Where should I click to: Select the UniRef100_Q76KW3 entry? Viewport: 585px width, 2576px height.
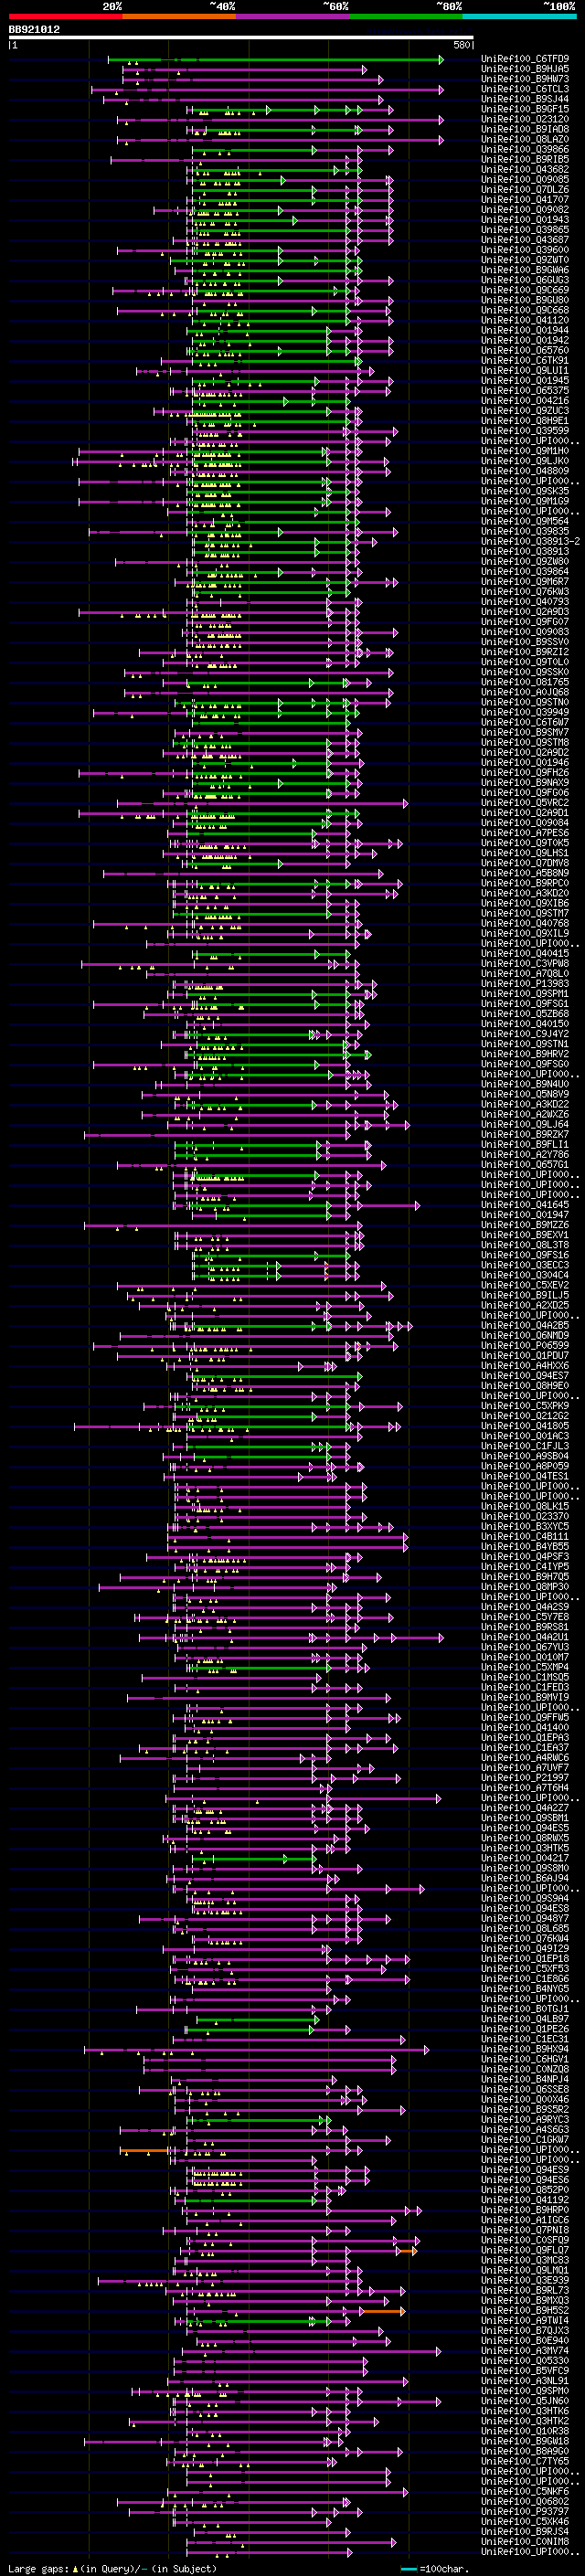[525, 591]
